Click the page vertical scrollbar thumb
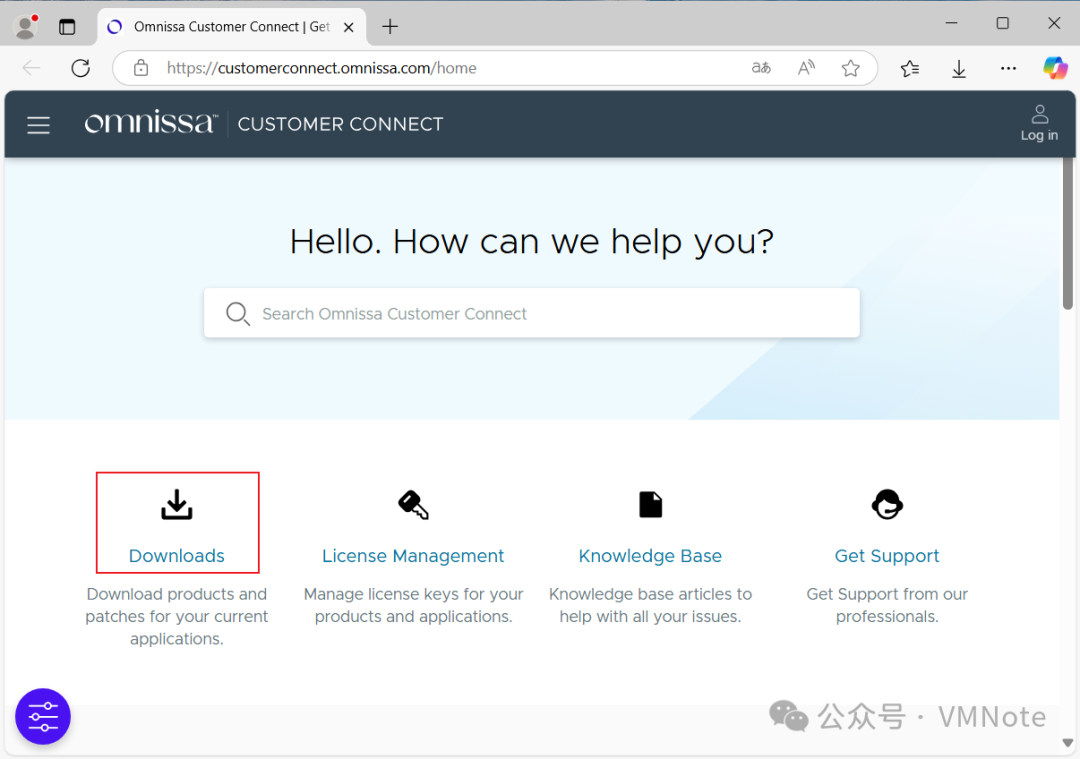The width and height of the screenshot is (1080, 759). 1068,234
